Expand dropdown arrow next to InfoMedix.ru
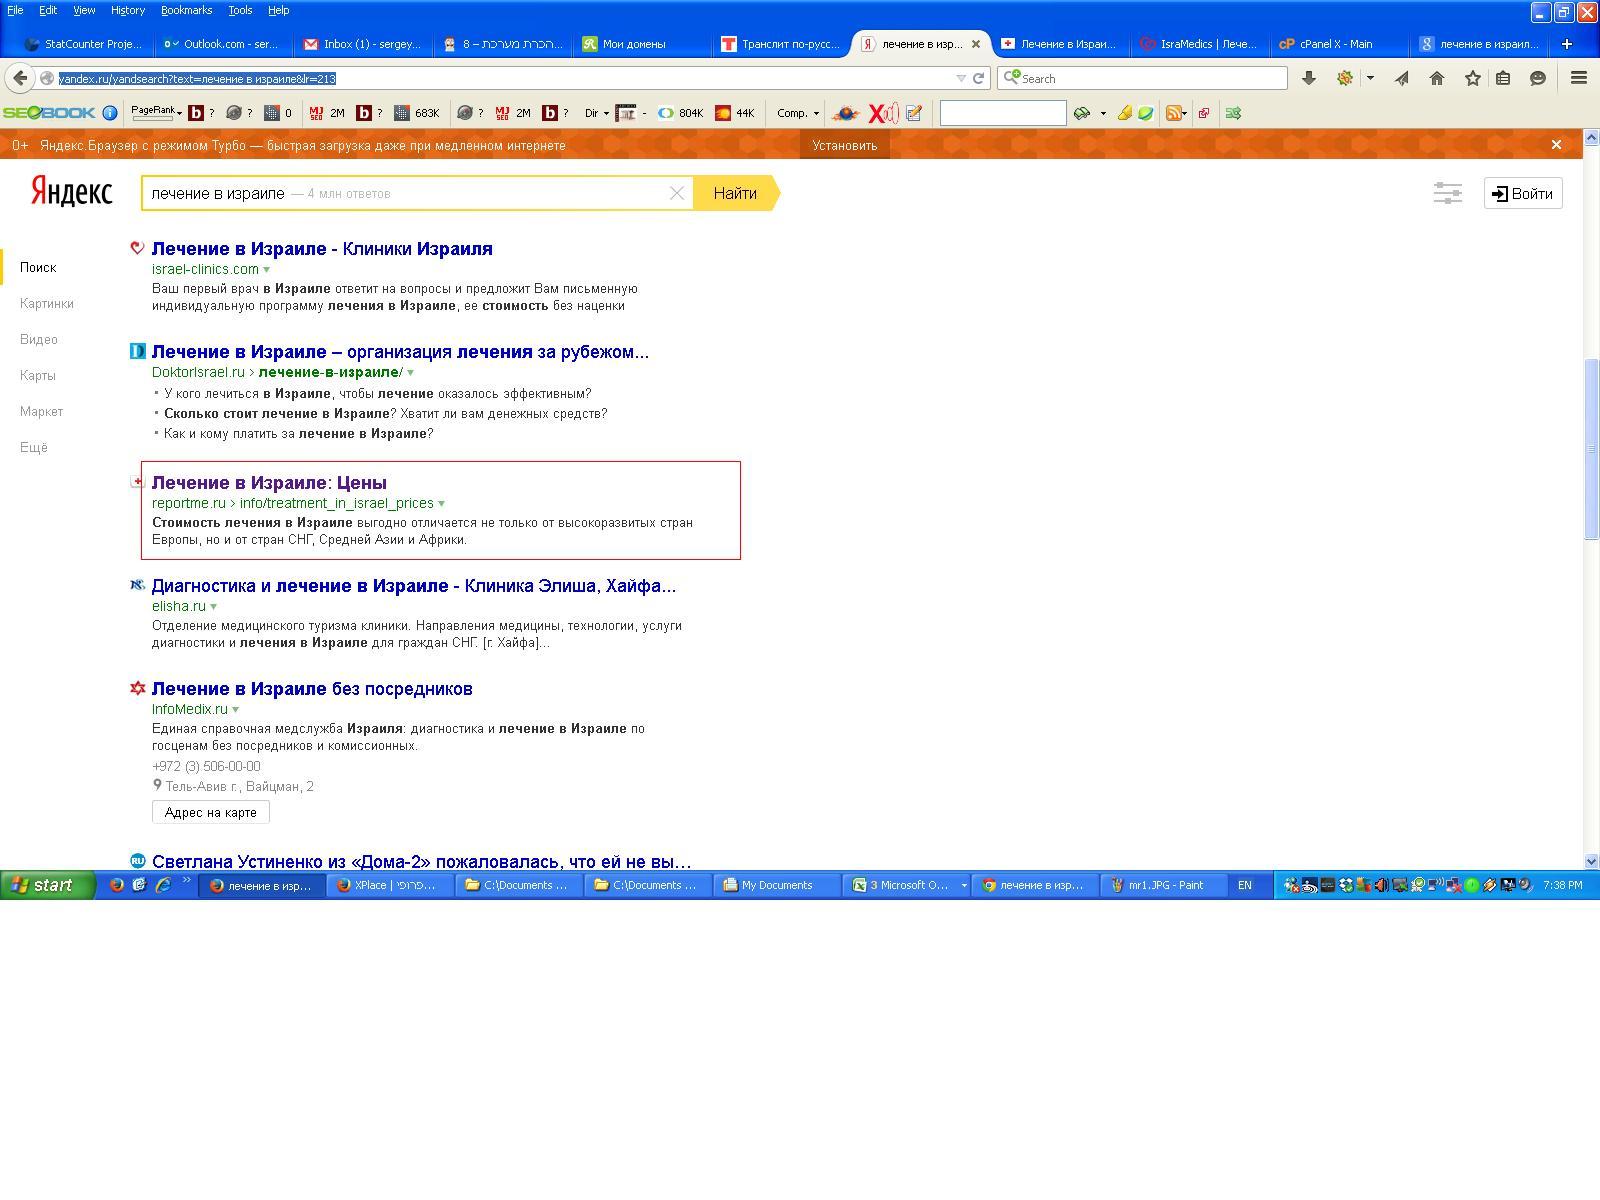The width and height of the screenshot is (1600, 1200). tap(235, 709)
